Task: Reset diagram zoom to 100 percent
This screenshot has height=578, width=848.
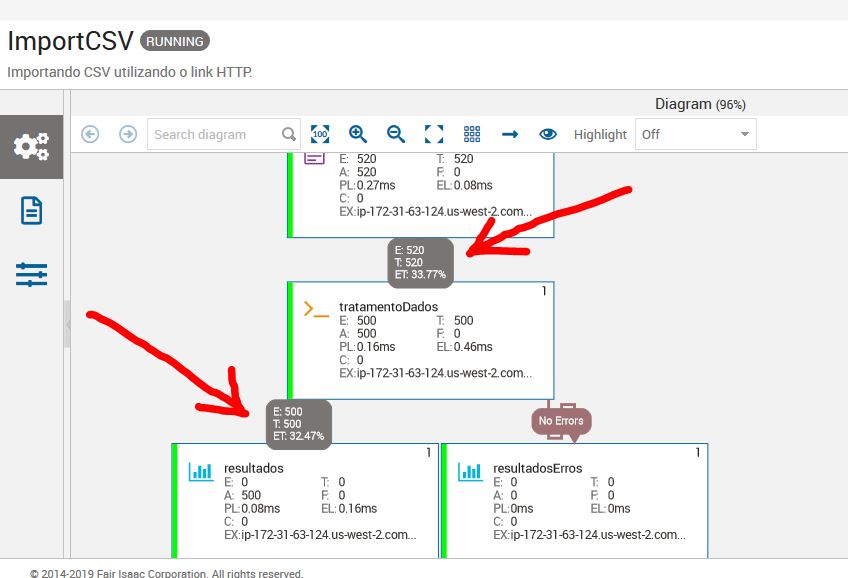Action: click(320, 133)
